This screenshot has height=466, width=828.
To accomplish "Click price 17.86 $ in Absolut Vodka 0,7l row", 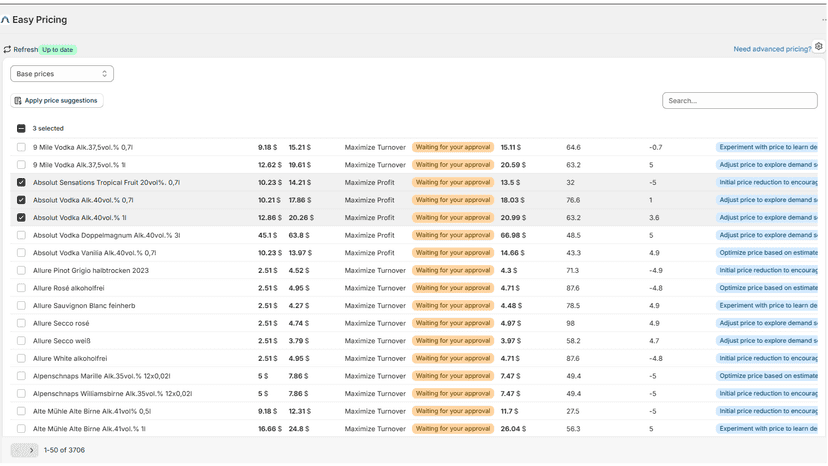I will 300,200.
